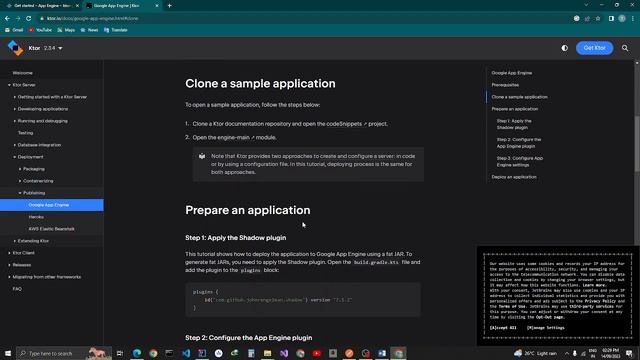The height and width of the screenshot is (360, 640).
Task: Expand the Releases section
Action: click(x=9, y=265)
